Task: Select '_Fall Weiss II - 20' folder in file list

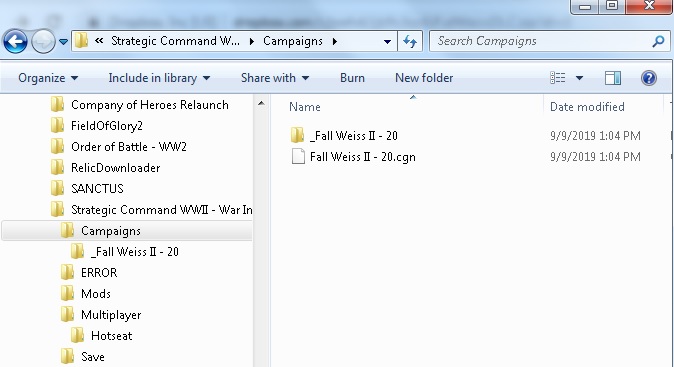Action: click(354, 136)
